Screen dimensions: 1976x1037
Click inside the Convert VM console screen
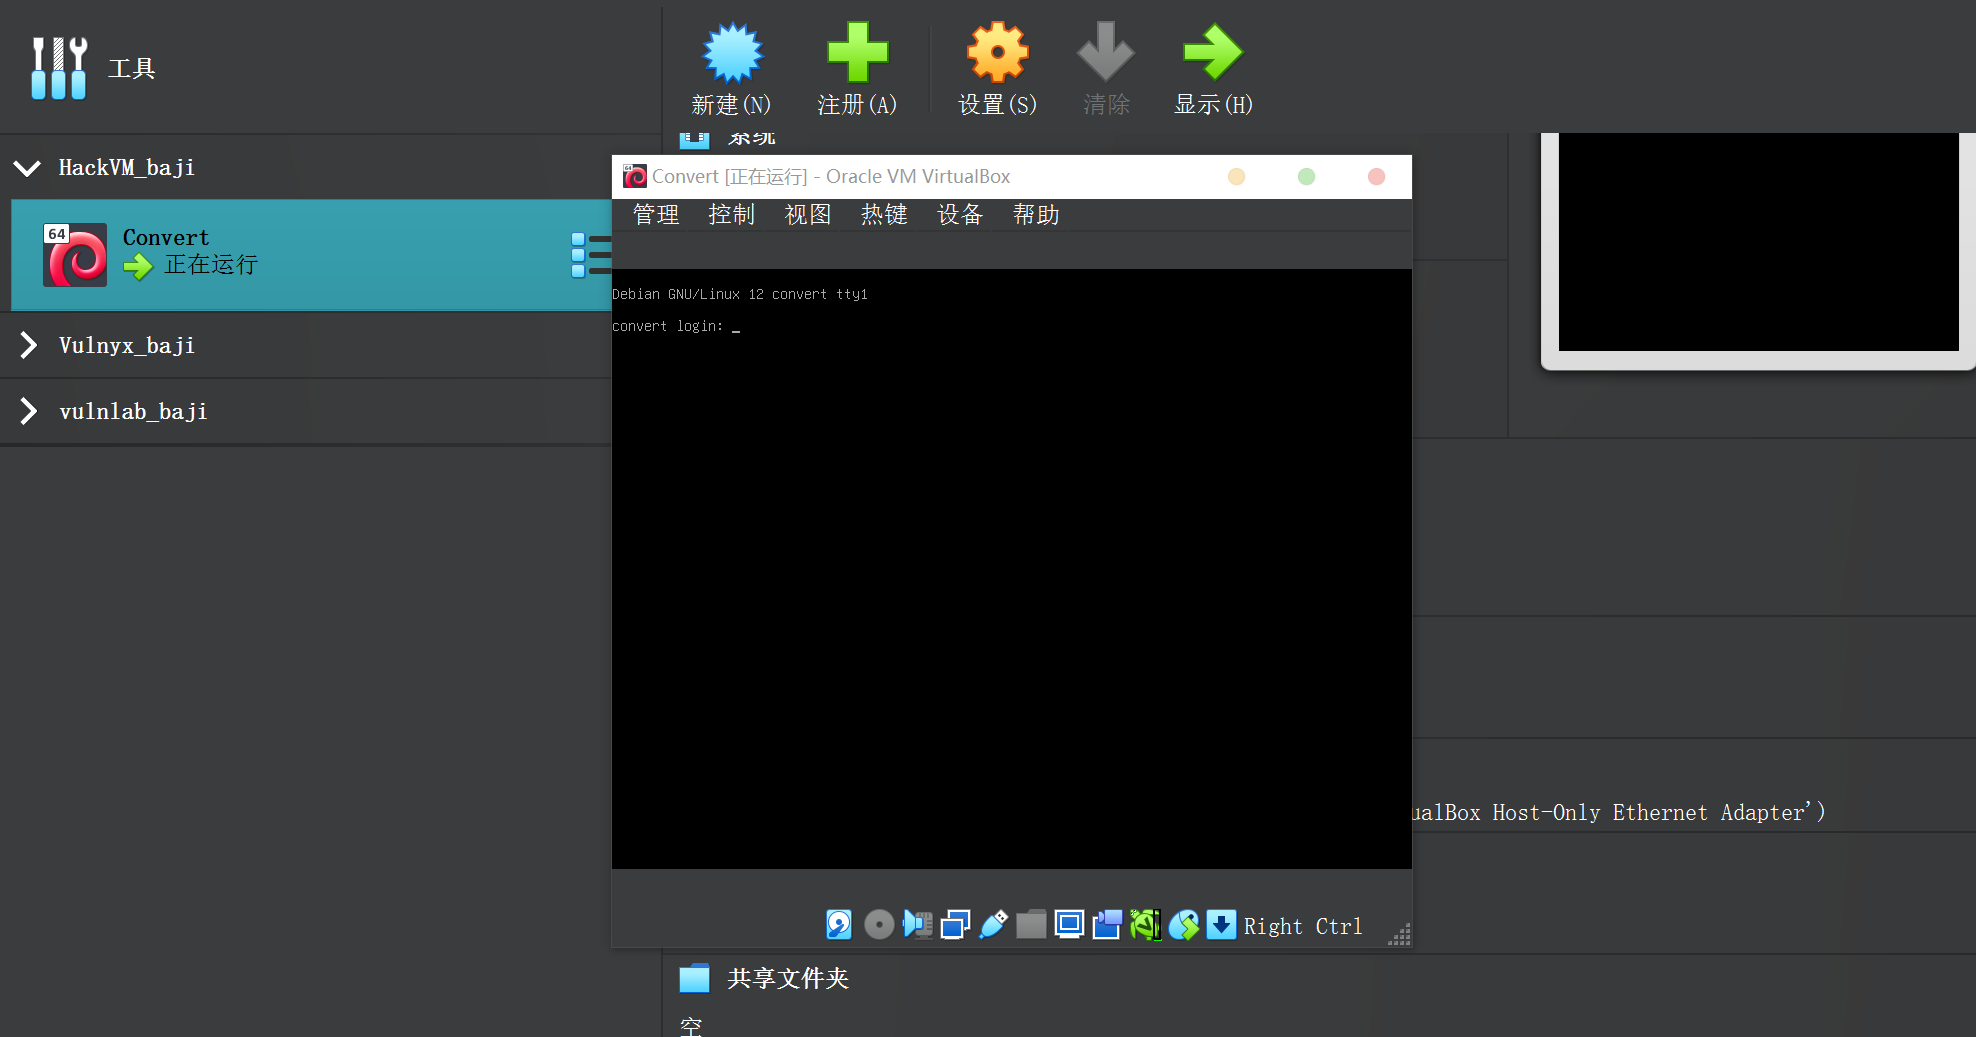[x=1012, y=569]
